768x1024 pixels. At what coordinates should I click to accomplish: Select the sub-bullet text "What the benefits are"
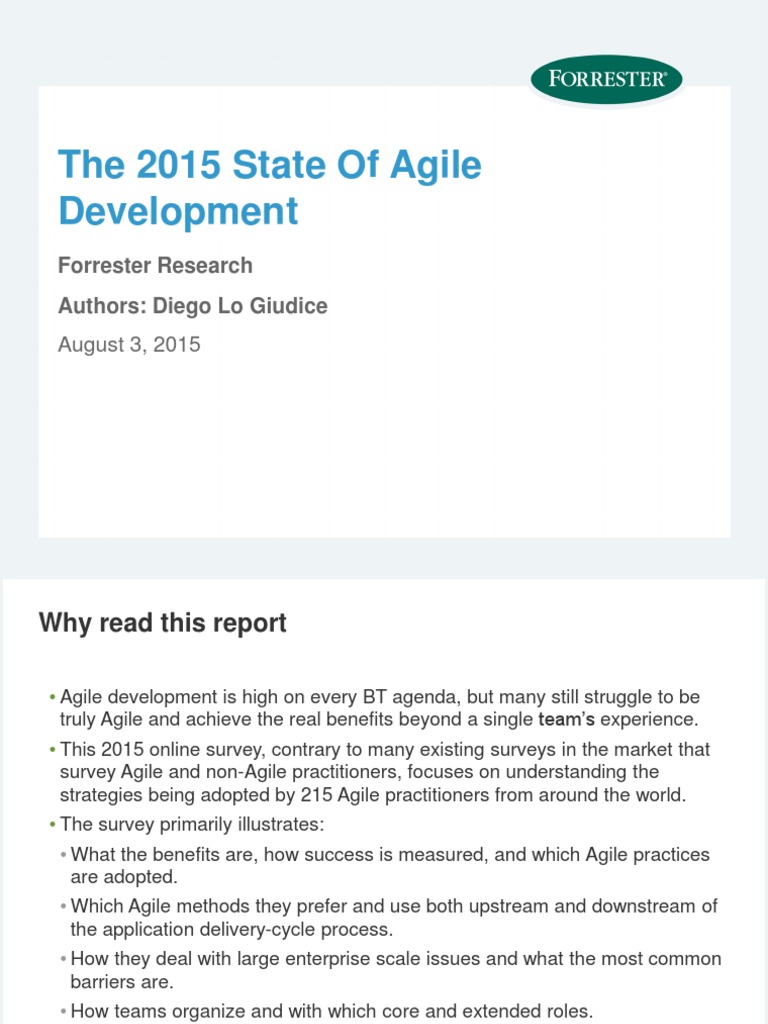pos(390,865)
